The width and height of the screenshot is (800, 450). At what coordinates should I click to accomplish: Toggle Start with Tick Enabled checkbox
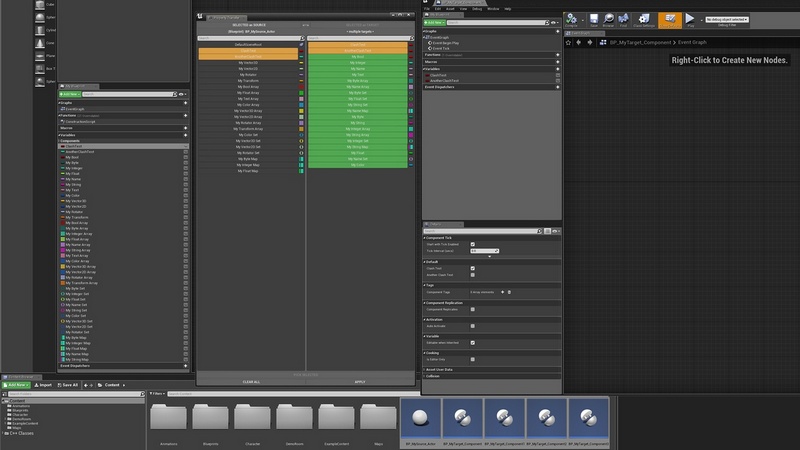(x=472, y=244)
